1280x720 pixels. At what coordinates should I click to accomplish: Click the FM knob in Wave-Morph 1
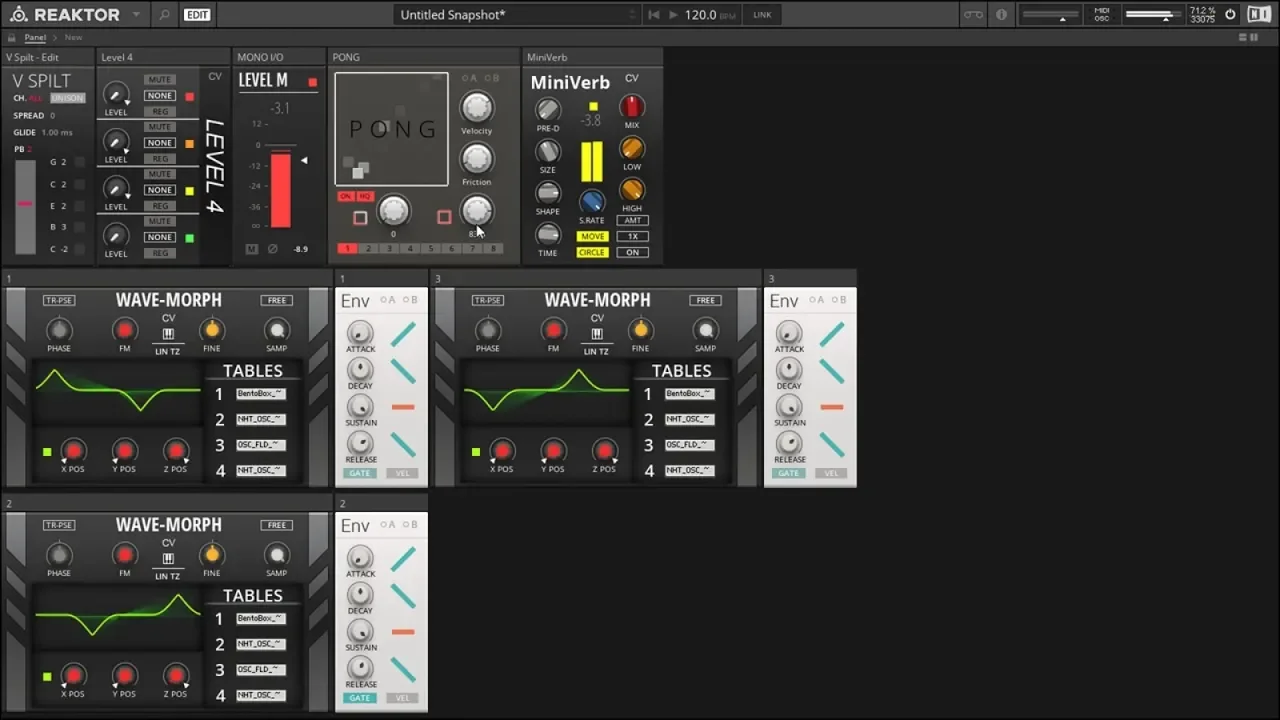point(124,330)
